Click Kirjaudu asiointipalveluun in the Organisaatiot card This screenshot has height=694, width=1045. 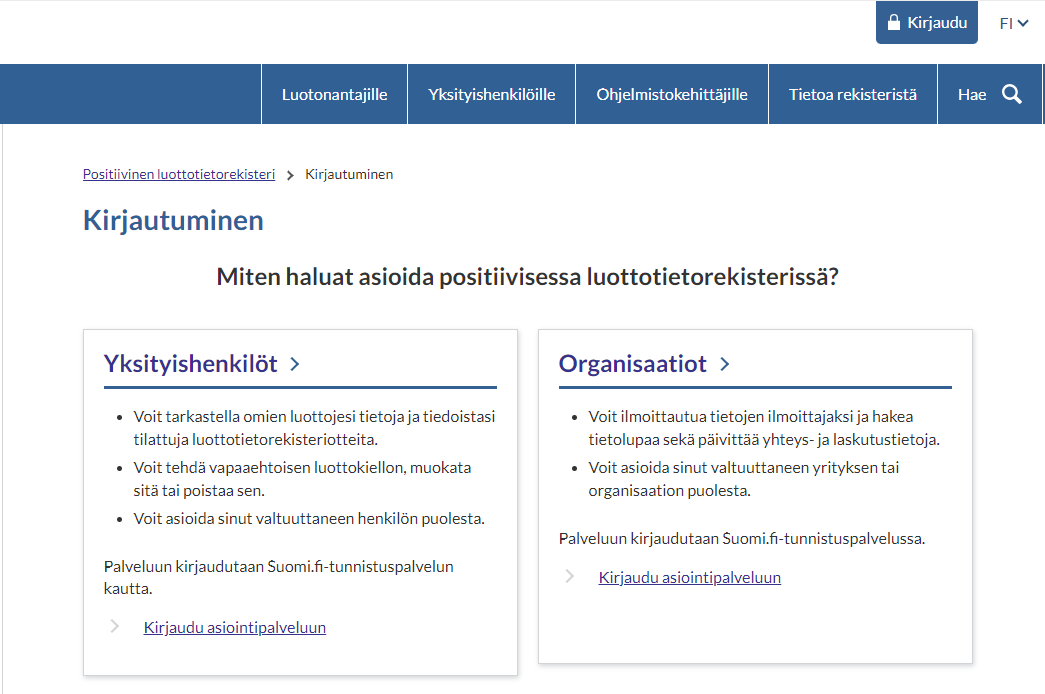click(x=689, y=577)
